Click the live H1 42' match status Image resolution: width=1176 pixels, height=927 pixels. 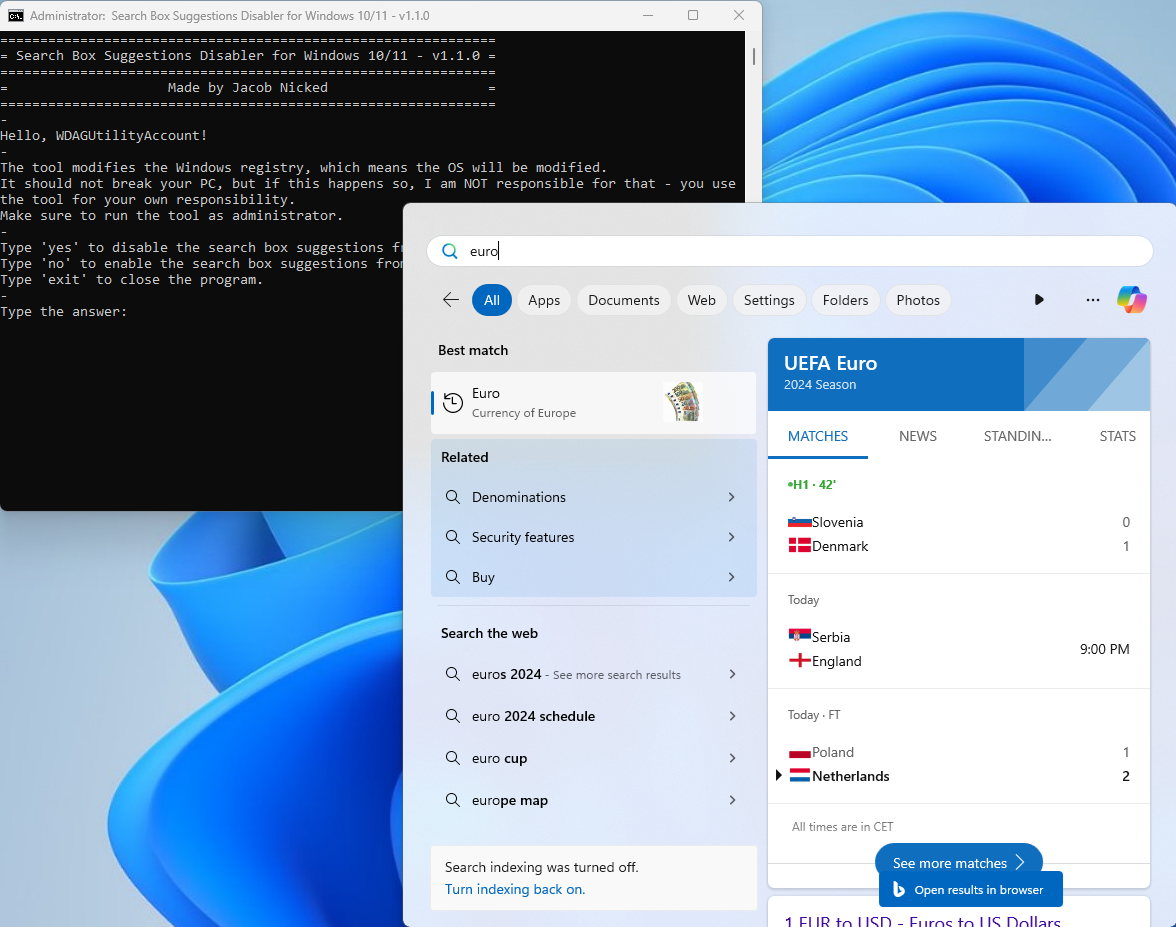pyautogui.click(x=812, y=484)
